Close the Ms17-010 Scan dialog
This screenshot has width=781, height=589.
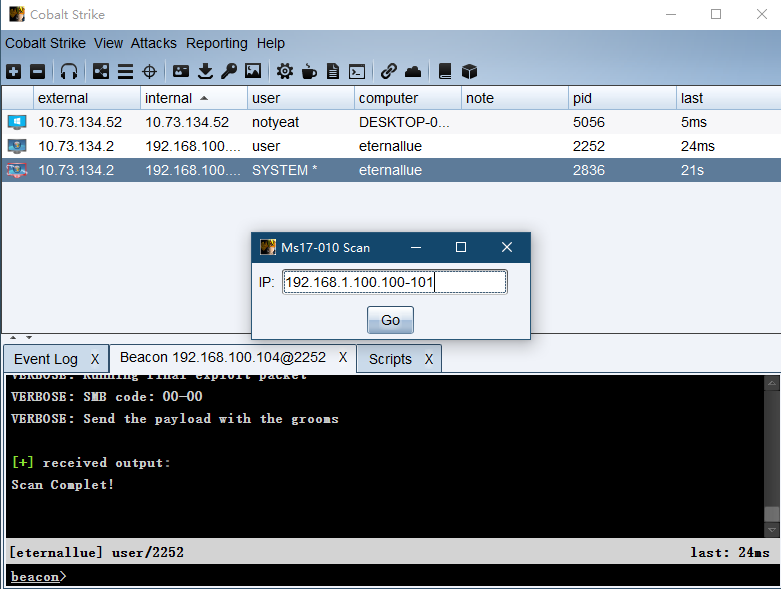[507, 247]
